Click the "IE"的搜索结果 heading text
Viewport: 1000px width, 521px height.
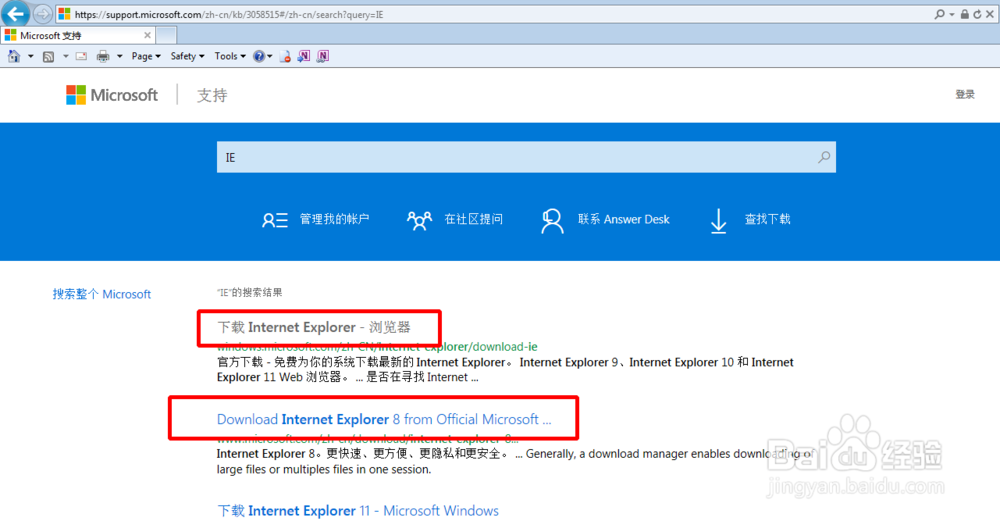249,293
